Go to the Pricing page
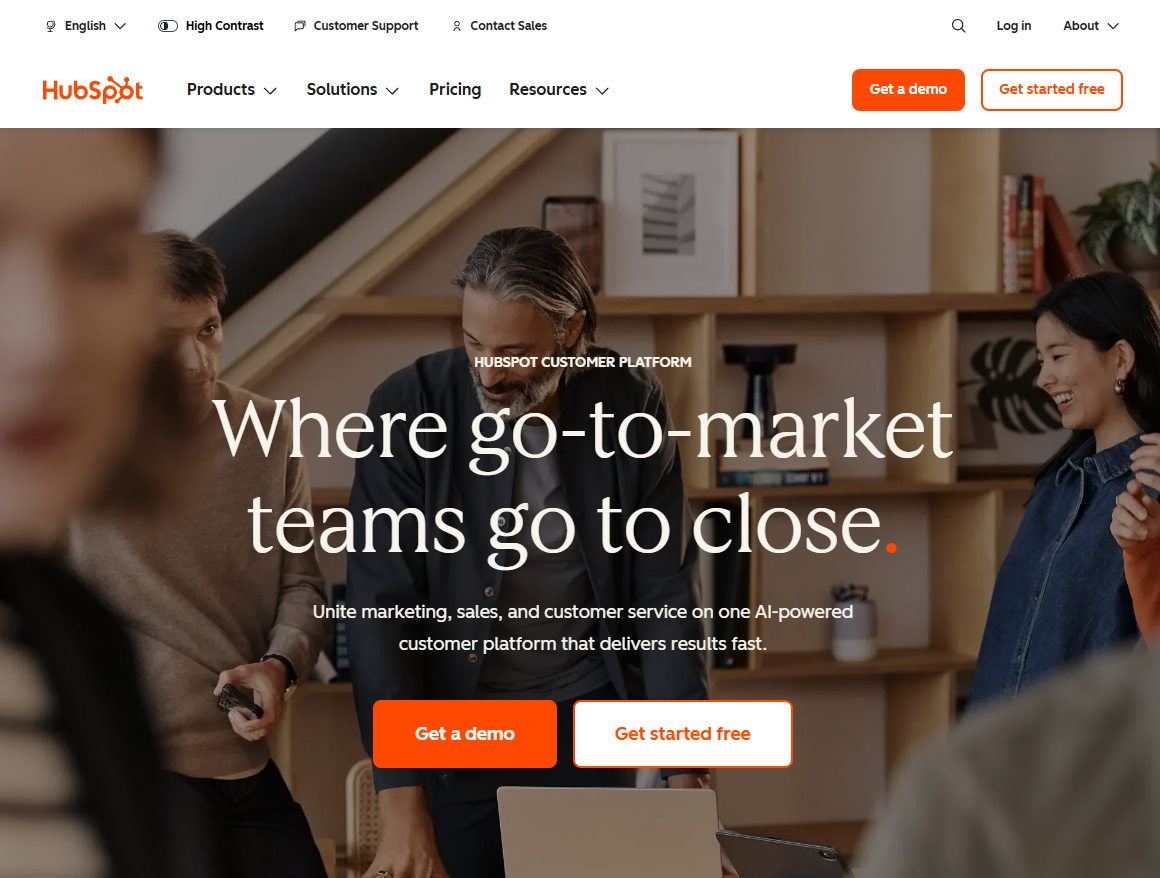 click(x=455, y=90)
